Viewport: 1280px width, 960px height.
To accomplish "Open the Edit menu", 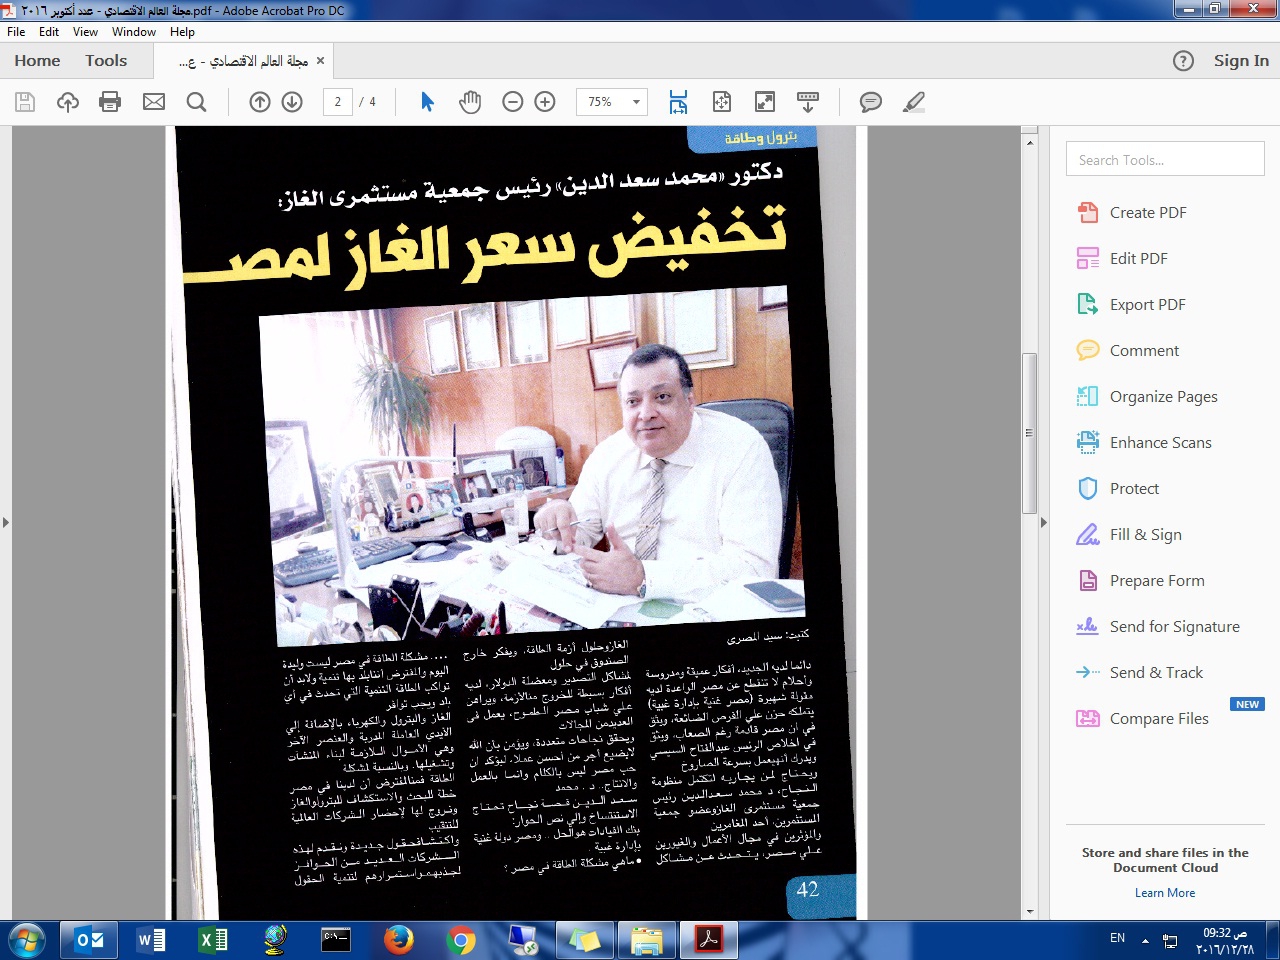I will [49, 32].
